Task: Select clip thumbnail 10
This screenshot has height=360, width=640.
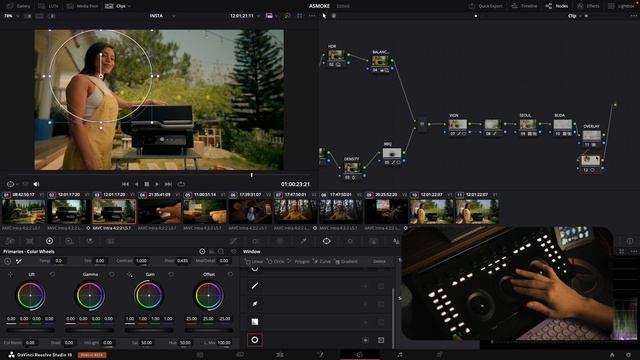Action: point(431,211)
